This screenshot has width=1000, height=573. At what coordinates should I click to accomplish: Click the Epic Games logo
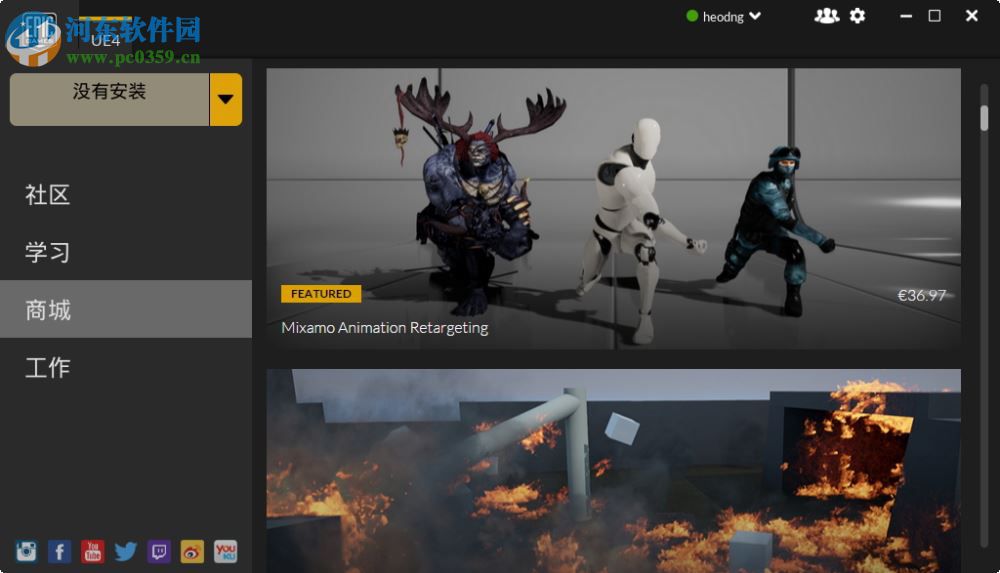(x=40, y=31)
